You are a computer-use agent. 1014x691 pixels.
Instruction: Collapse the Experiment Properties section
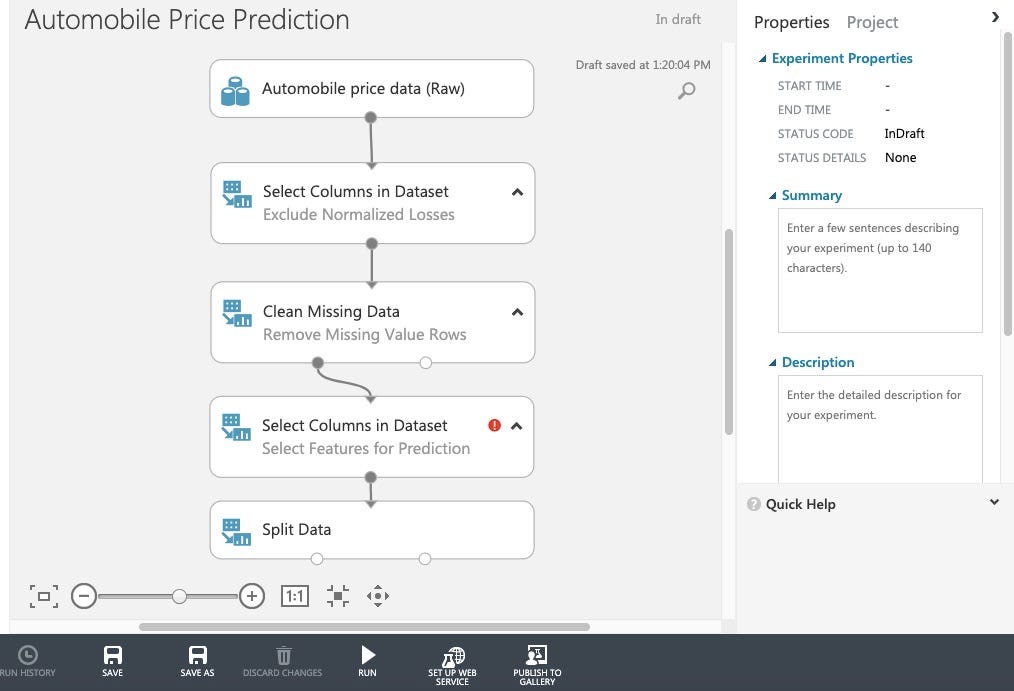pyautogui.click(x=764, y=59)
